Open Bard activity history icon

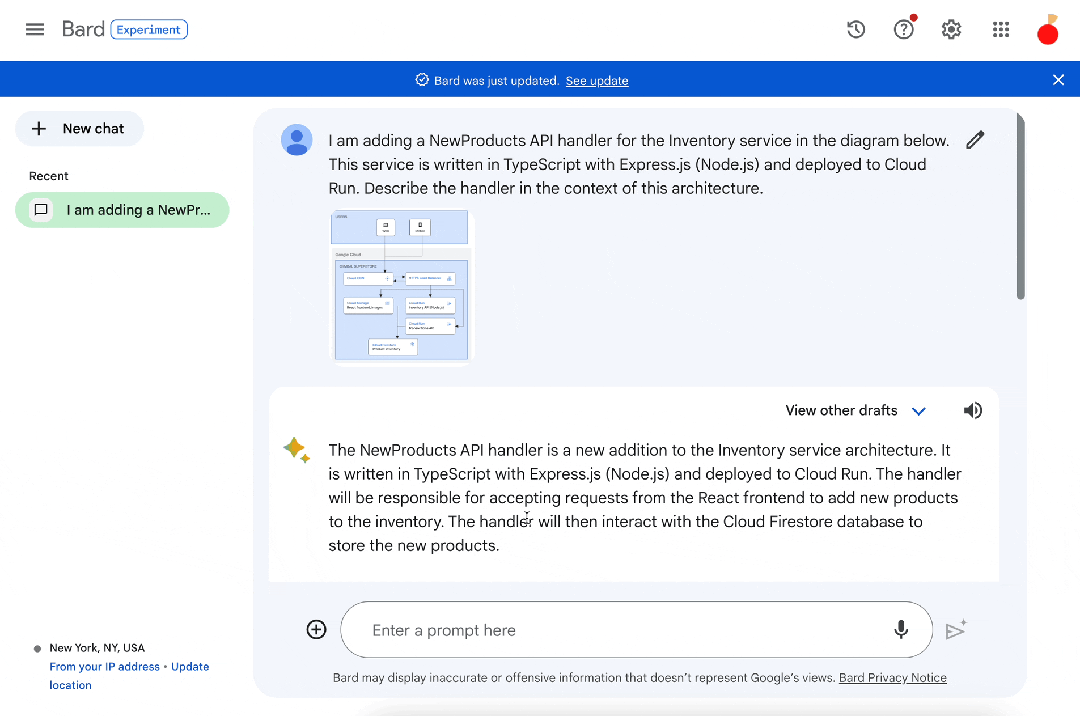point(855,30)
